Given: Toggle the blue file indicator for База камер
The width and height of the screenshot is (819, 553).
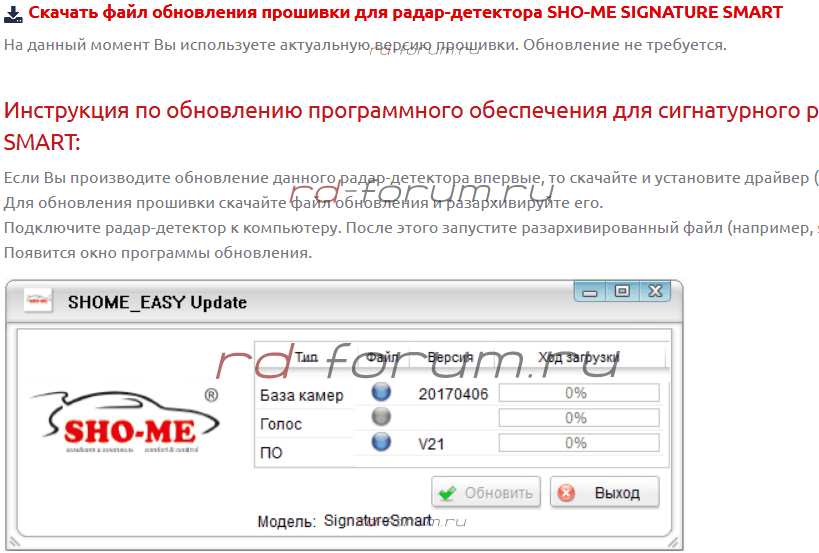Looking at the screenshot, I should pyautogui.click(x=381, y=392).
